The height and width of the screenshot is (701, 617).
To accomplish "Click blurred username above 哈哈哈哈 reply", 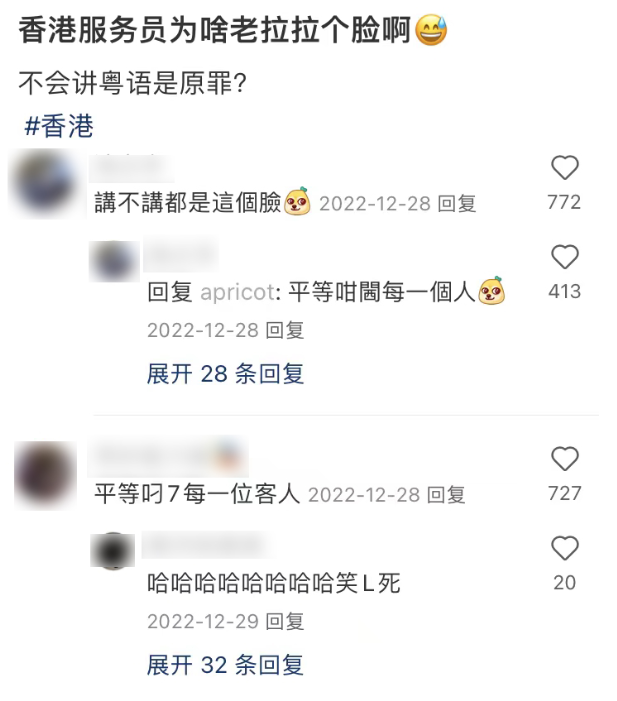I will click(x=208, y=545).
